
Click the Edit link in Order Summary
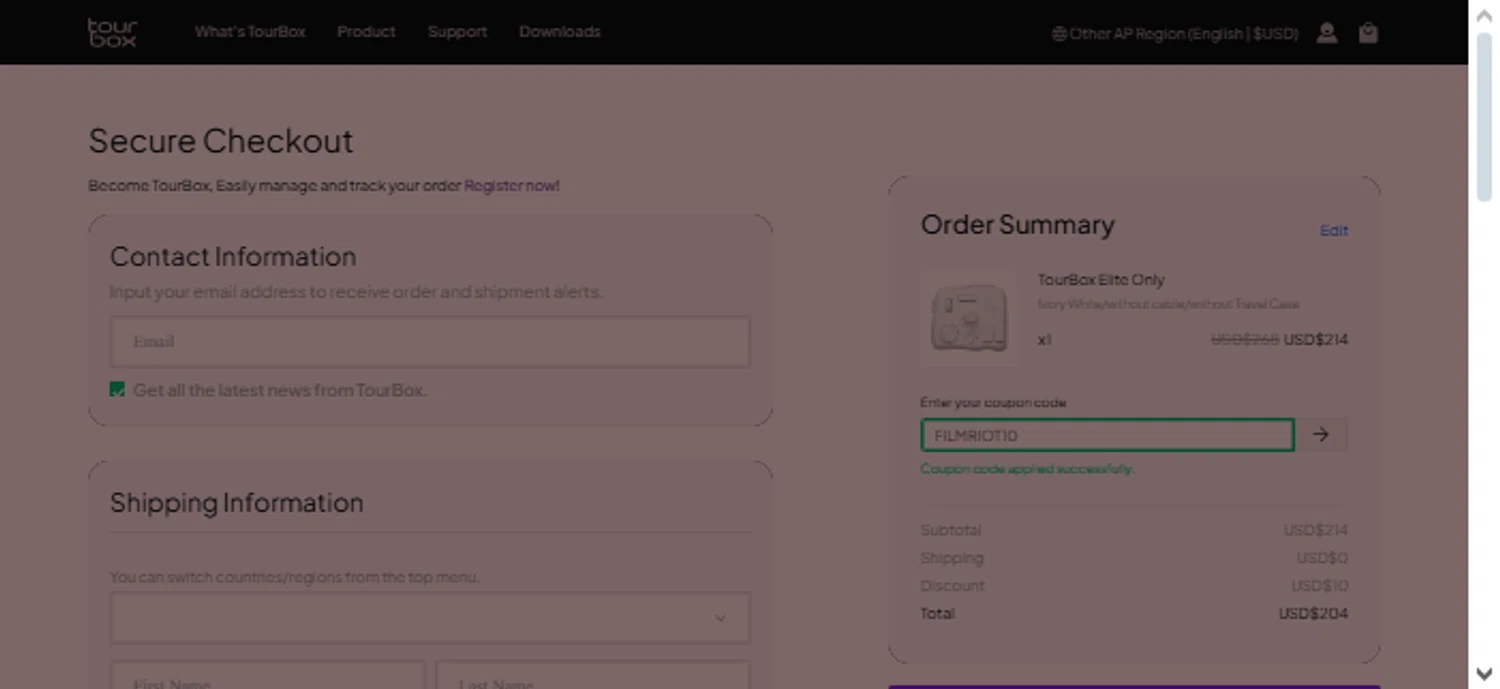(1334, 230)
